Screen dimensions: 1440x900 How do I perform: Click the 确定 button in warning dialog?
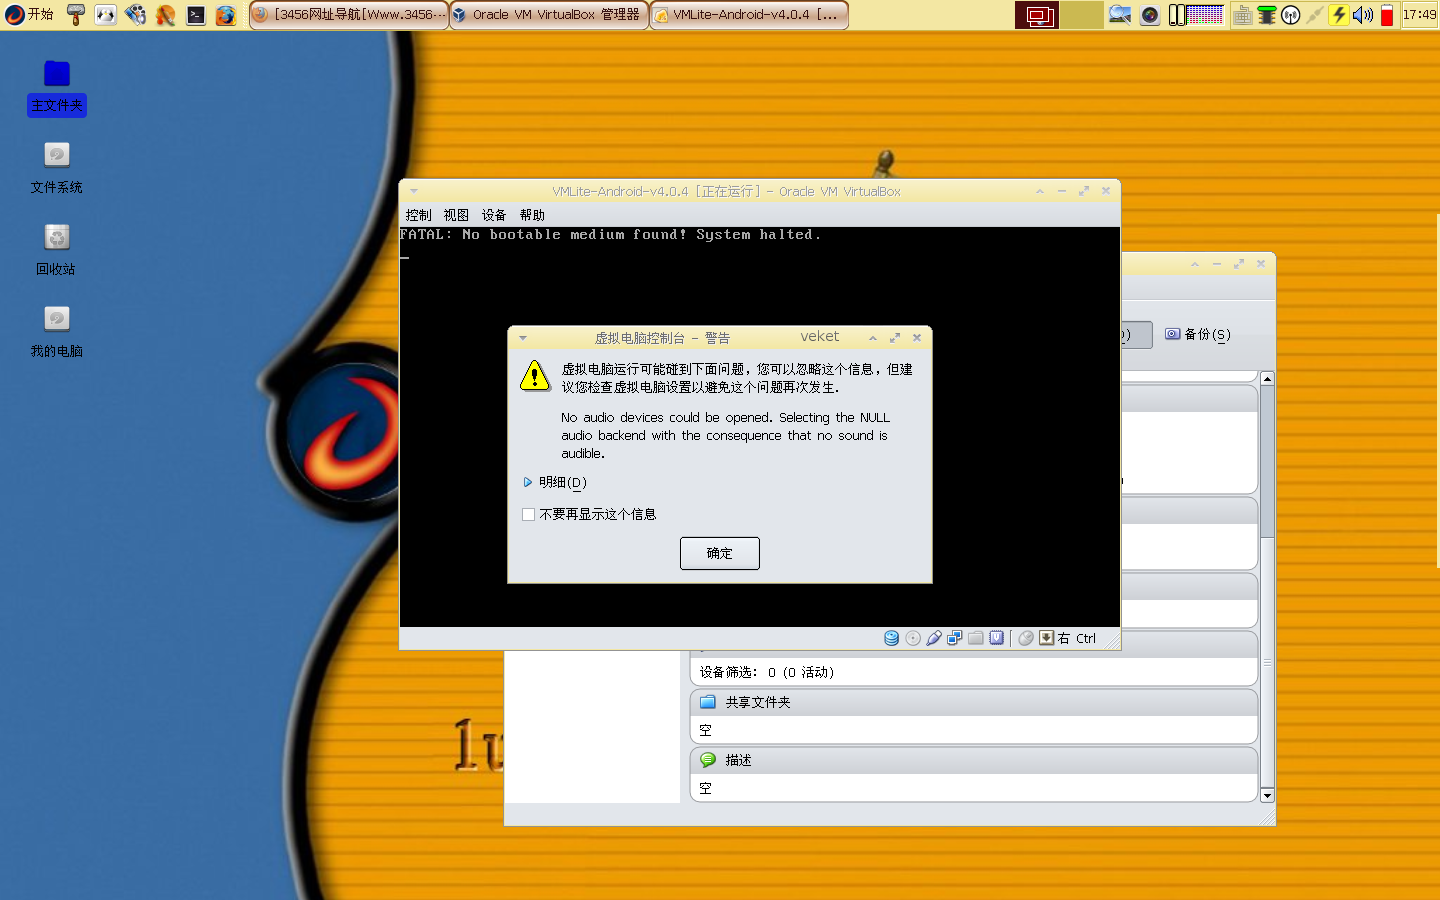point(720,553)
